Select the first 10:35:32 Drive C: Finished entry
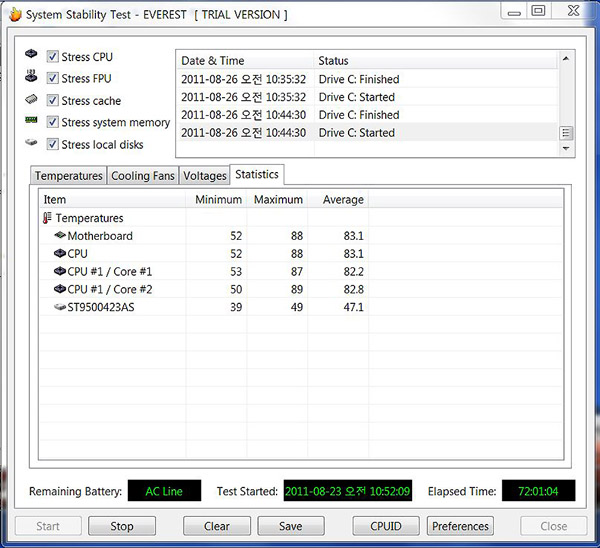Image resolution: width=600 pixels, height=548 pixels. (367, 79)
